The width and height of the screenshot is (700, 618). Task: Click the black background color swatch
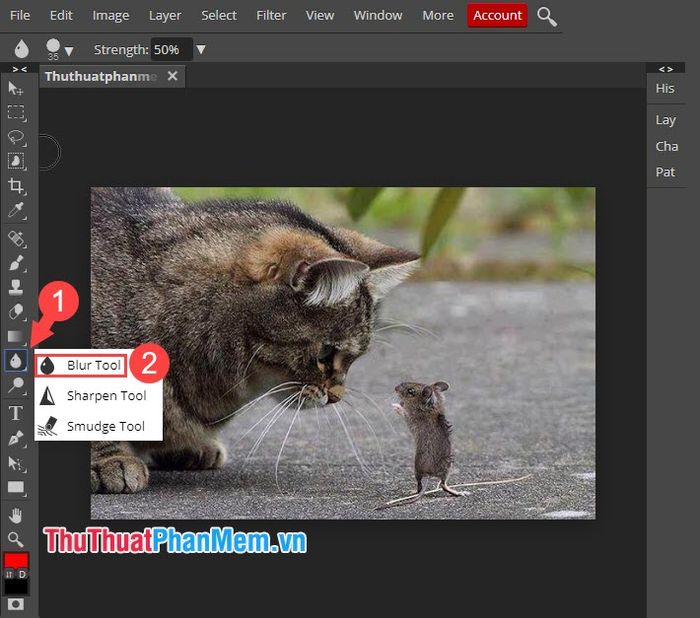coord(16,587)
